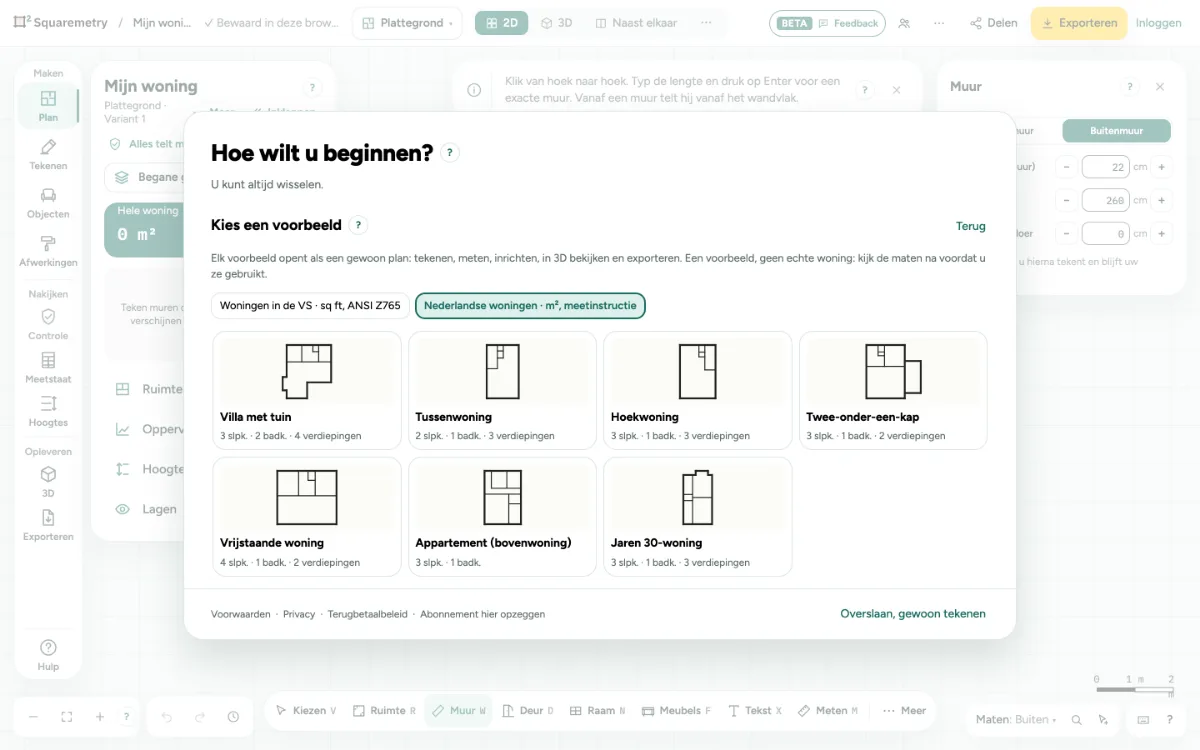Click Overslaan, gewoon tekenen
The image size is (1200, 750).
[913, 614]
